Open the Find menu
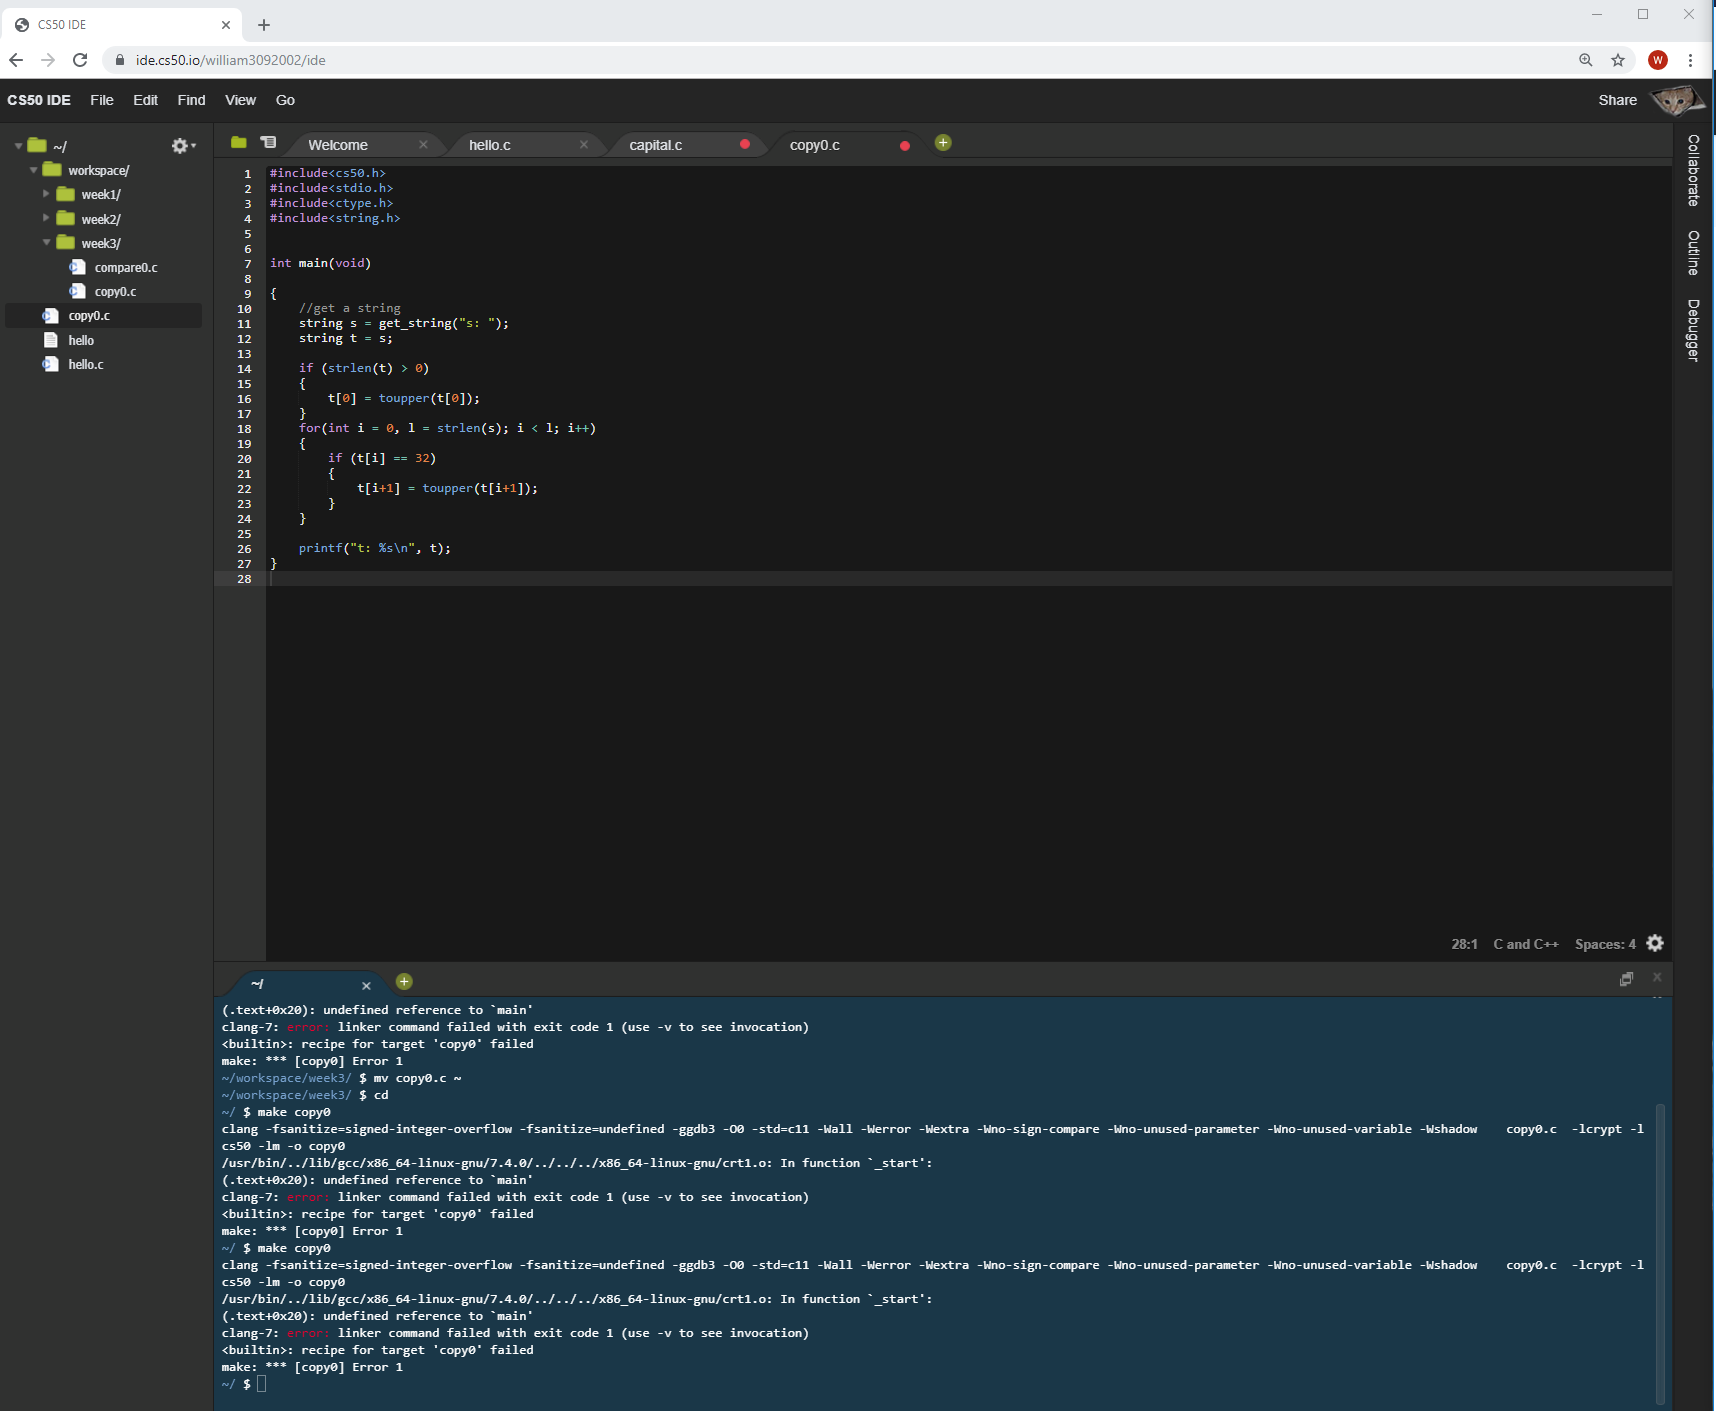 (x=191, y=100)
